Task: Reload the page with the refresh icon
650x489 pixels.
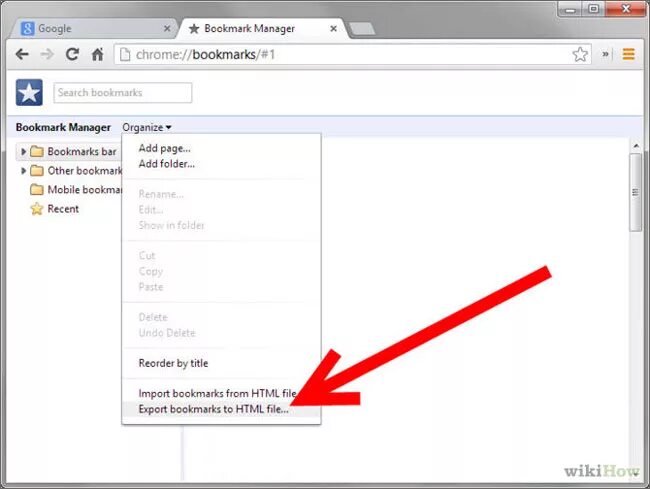Action: point(73,54)
